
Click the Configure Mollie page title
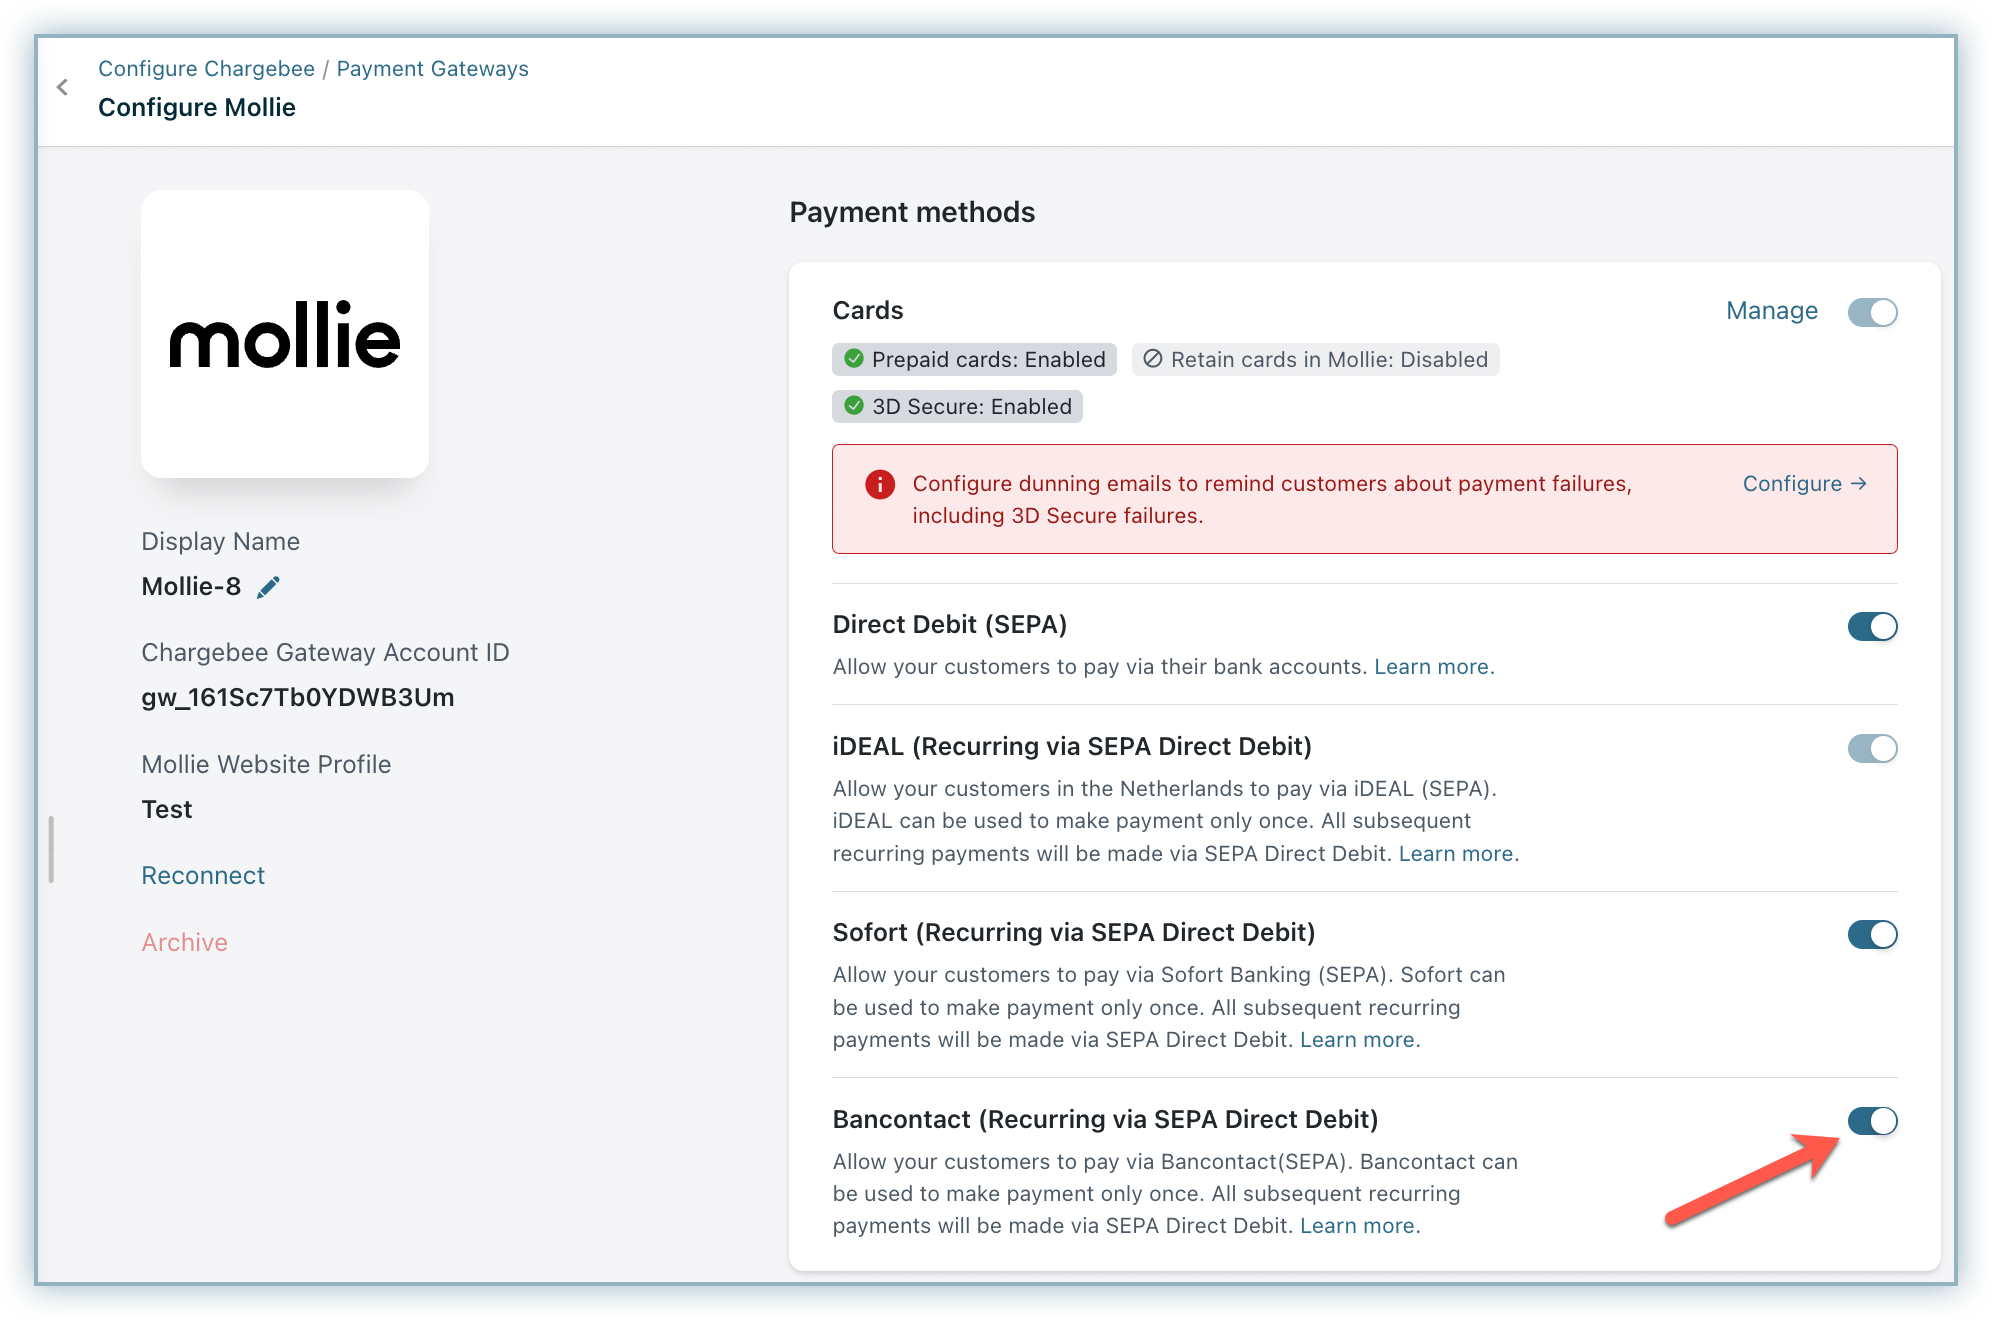(x=197, y=107)
